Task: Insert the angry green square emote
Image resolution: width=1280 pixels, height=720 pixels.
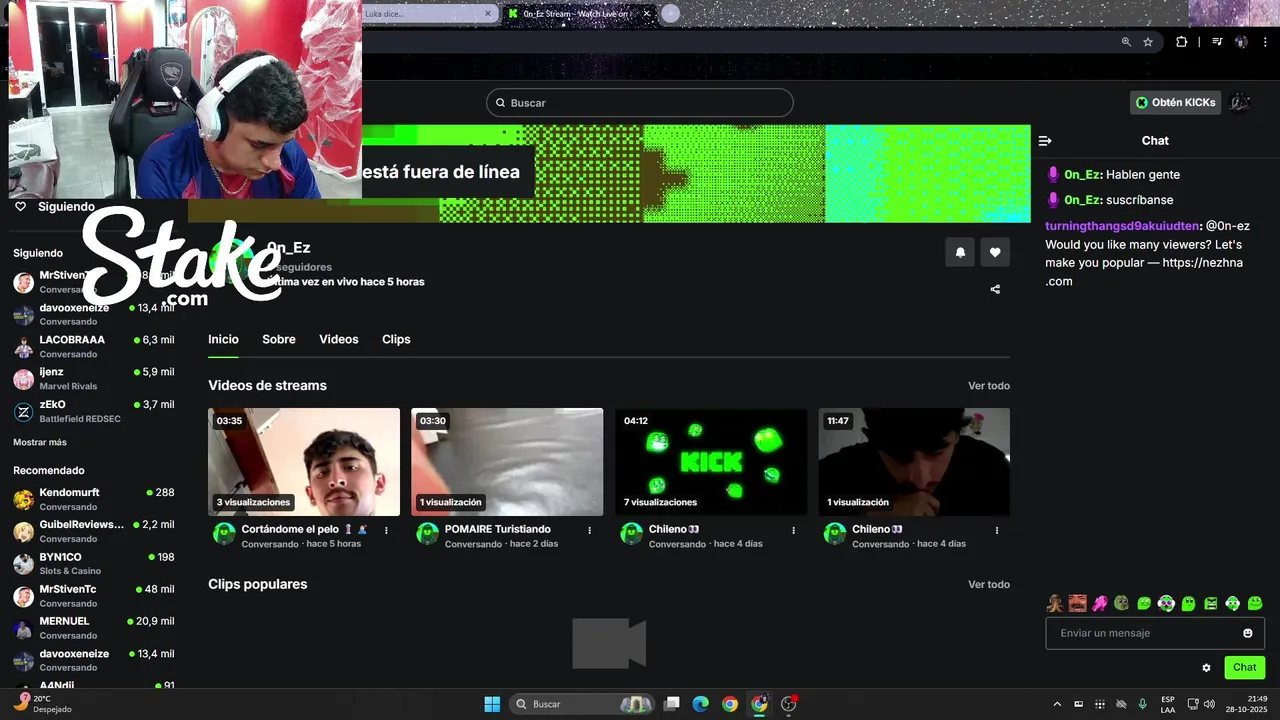Action: click(1211, 603)
